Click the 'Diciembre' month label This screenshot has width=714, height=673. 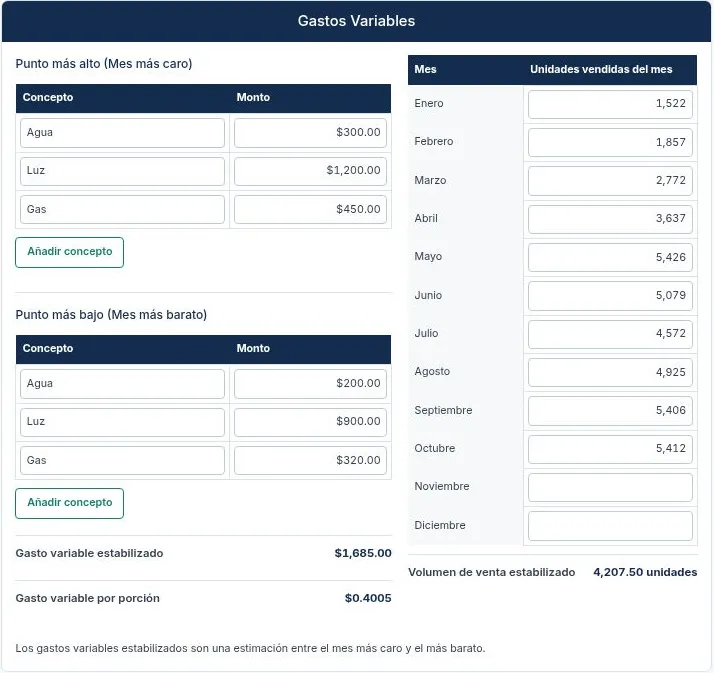pos(440,525)
